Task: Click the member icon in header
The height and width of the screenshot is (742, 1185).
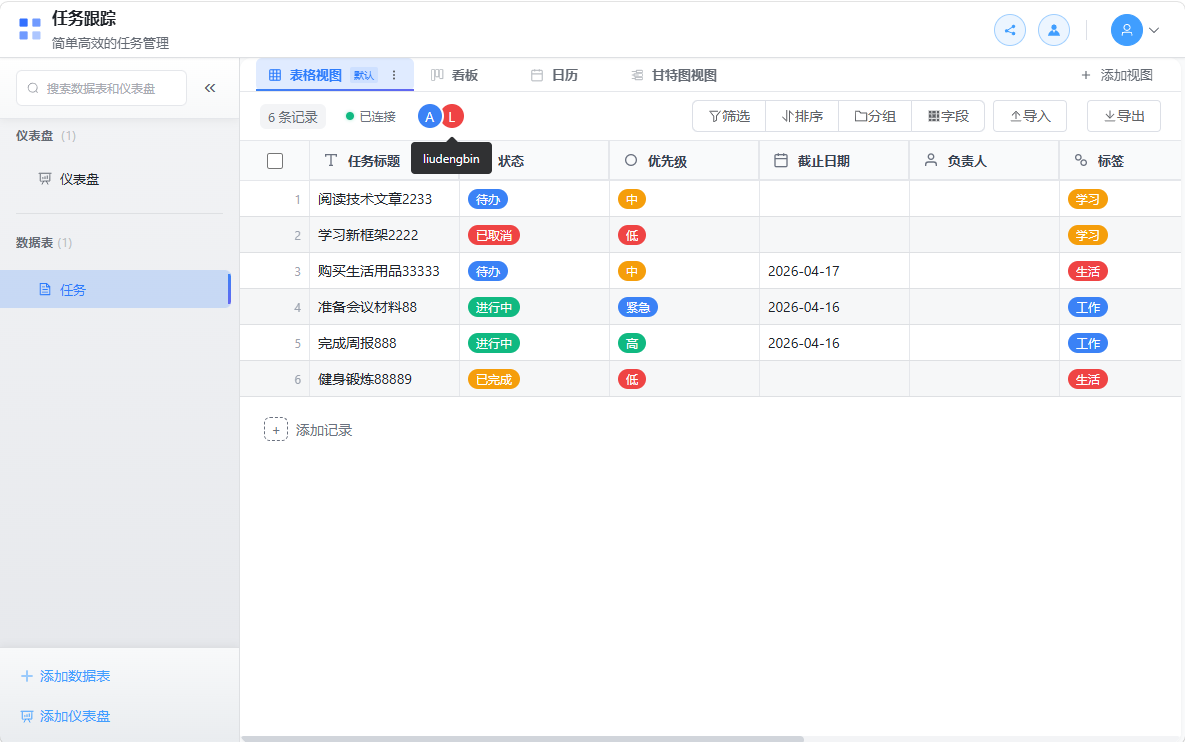Action: 1054,30
